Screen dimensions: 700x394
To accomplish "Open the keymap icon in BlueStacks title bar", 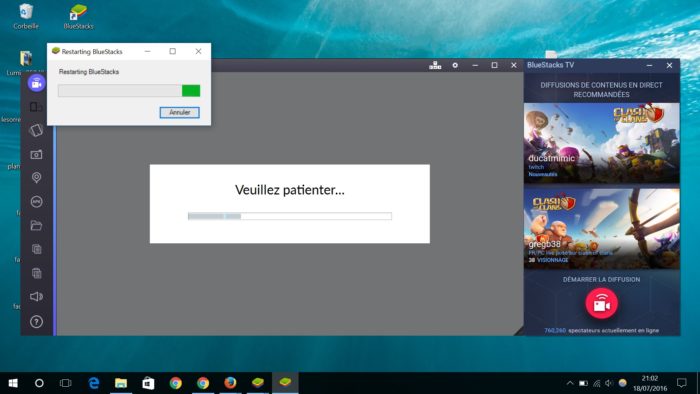I will pyautogui.click(x=435, y=65).
